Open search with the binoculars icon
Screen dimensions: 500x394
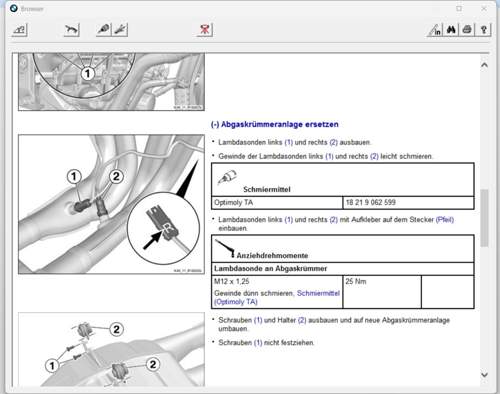click(451, 30)
